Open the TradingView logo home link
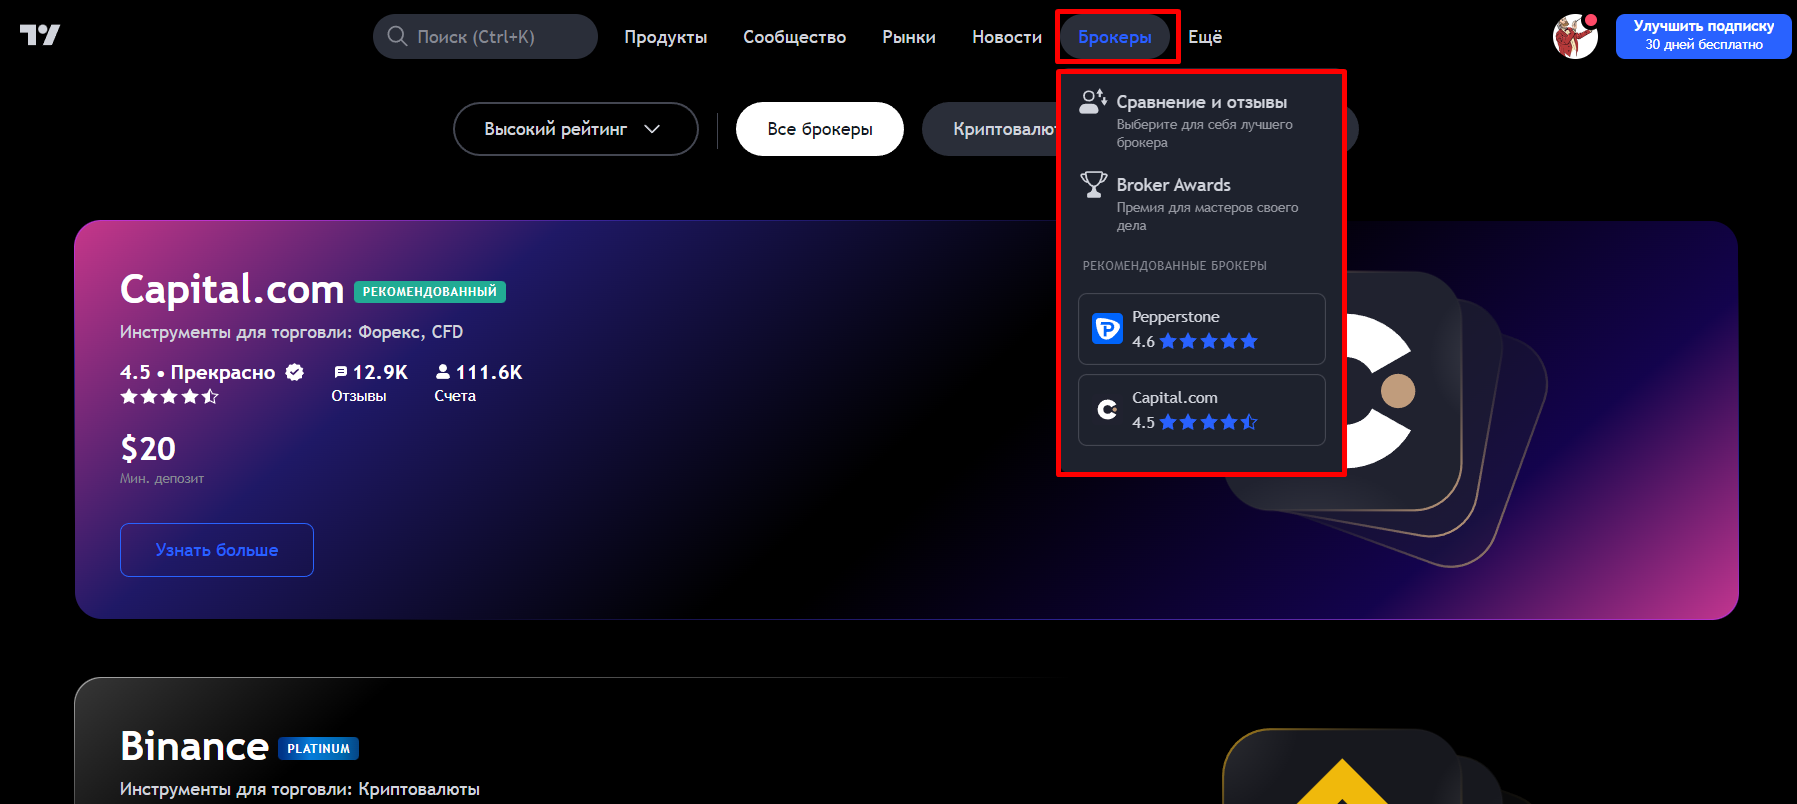 coord(40,35)
